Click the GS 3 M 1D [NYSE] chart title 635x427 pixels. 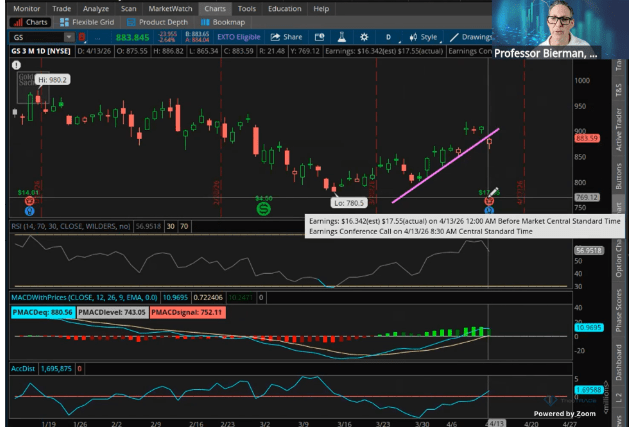point(41,51)
